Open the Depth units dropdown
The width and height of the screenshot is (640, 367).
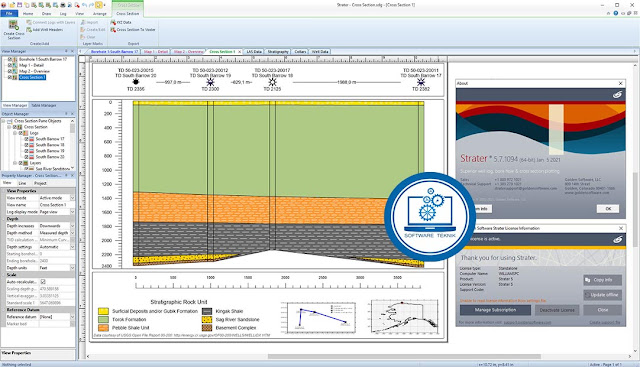coord(72,268)
